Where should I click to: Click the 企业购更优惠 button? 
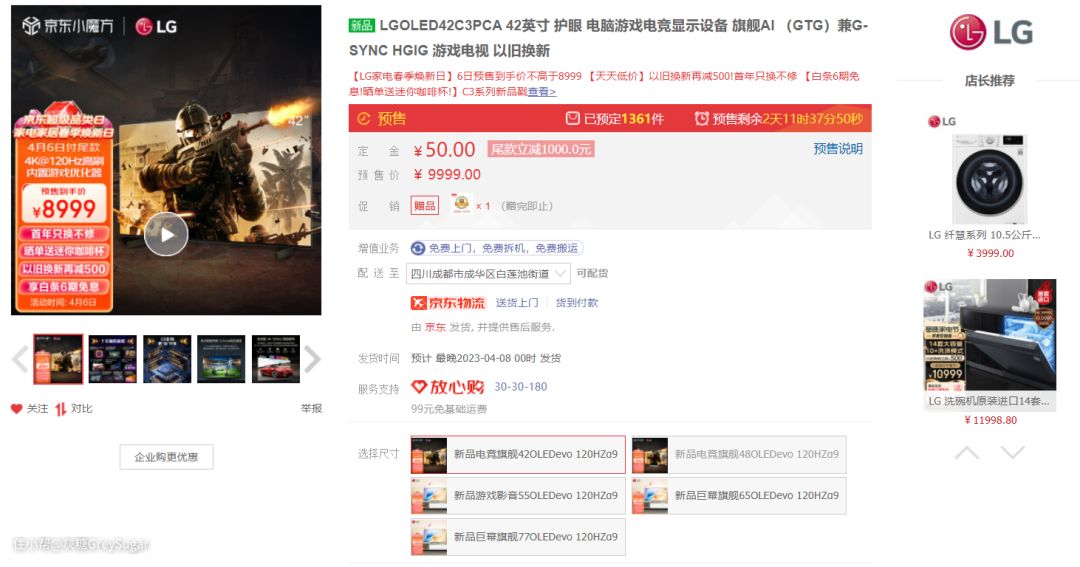[x=166, y=457]
